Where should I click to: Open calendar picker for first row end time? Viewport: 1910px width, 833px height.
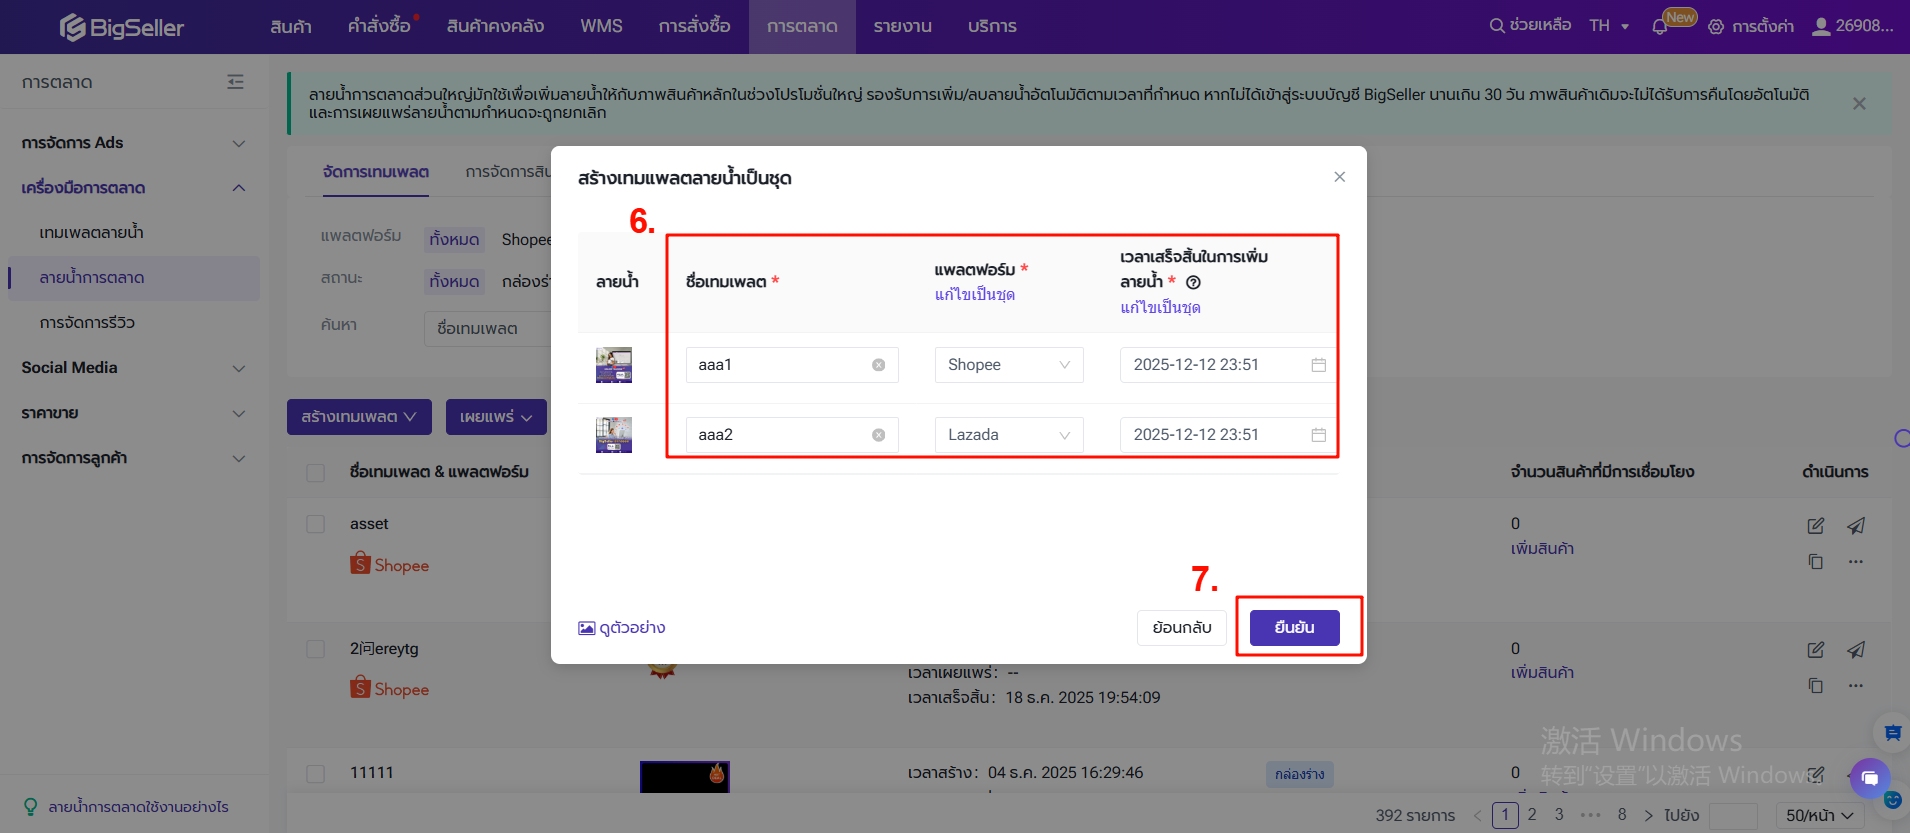coord(1318,365)
